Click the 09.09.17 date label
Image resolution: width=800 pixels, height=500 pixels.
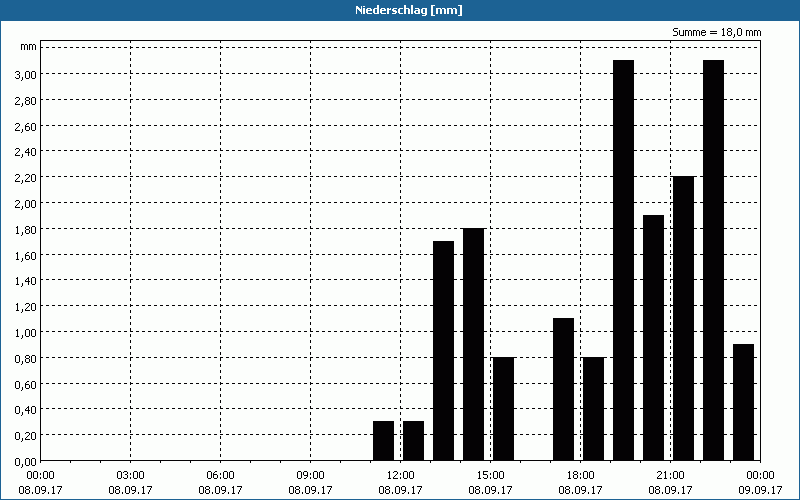click(x=760, y=490)
